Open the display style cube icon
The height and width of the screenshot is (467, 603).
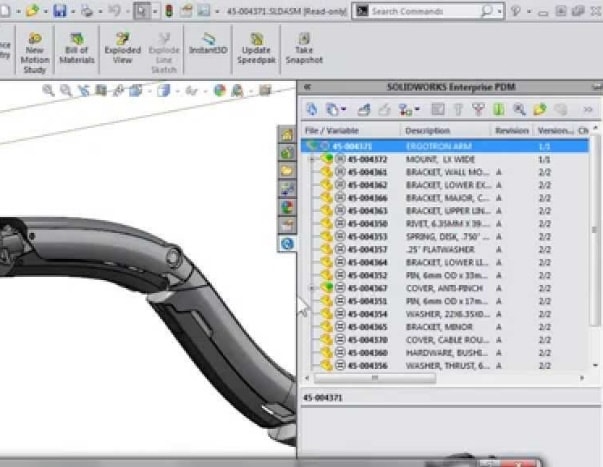coord(163,91)
